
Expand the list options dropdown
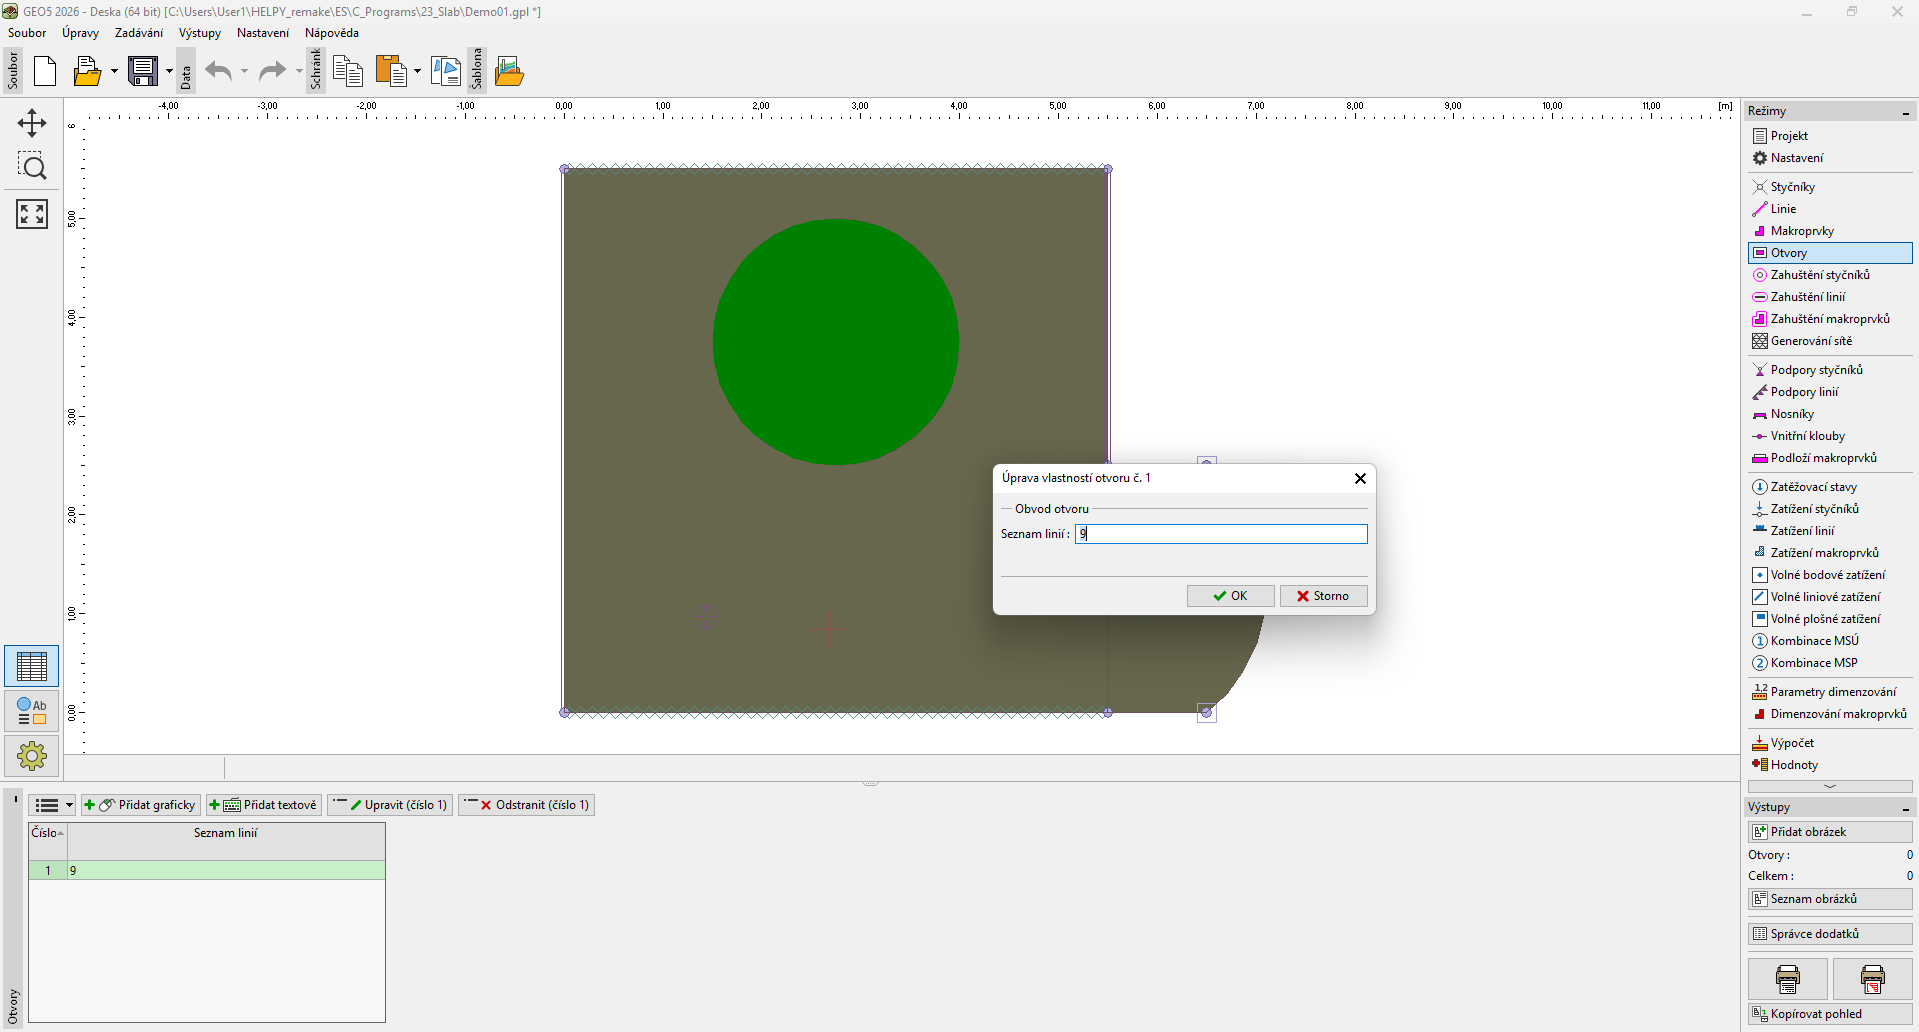click(69, 805)
